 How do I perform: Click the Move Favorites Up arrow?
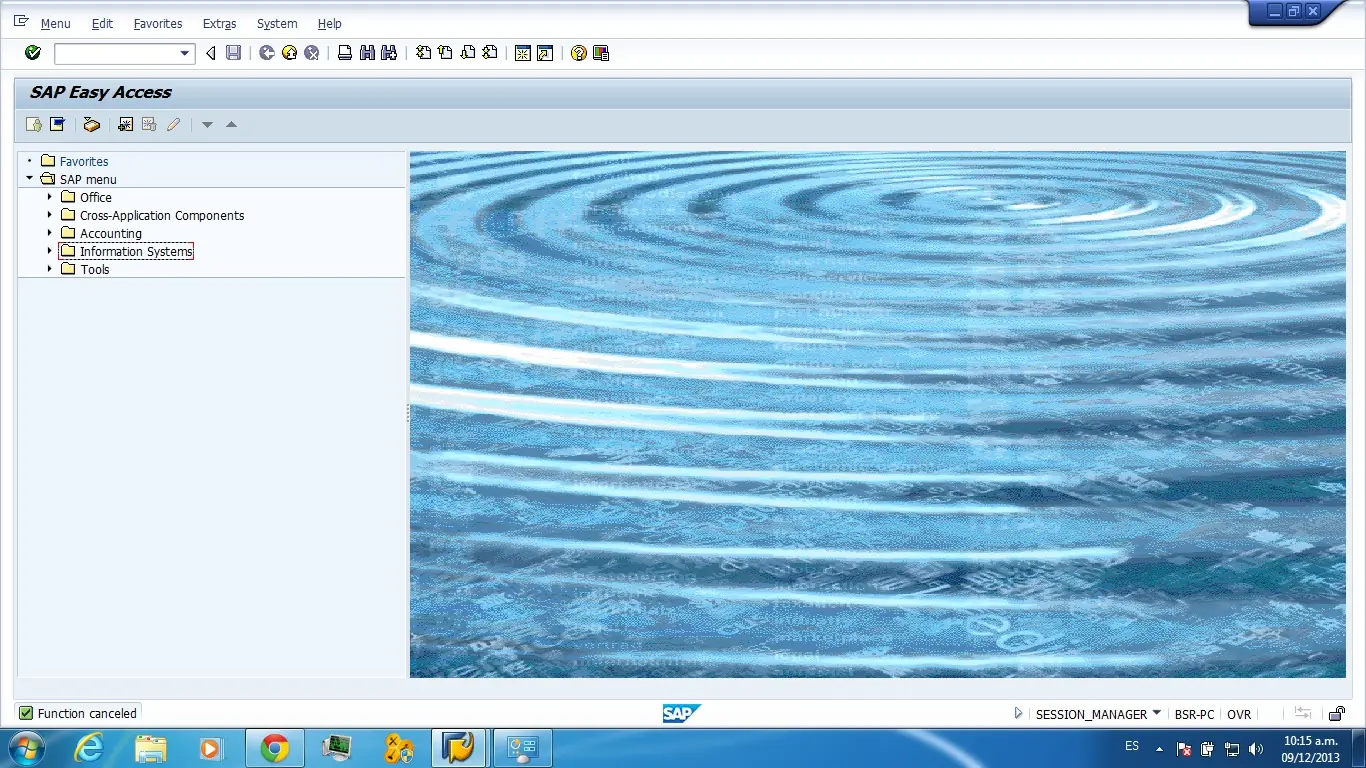coord(231,125)
